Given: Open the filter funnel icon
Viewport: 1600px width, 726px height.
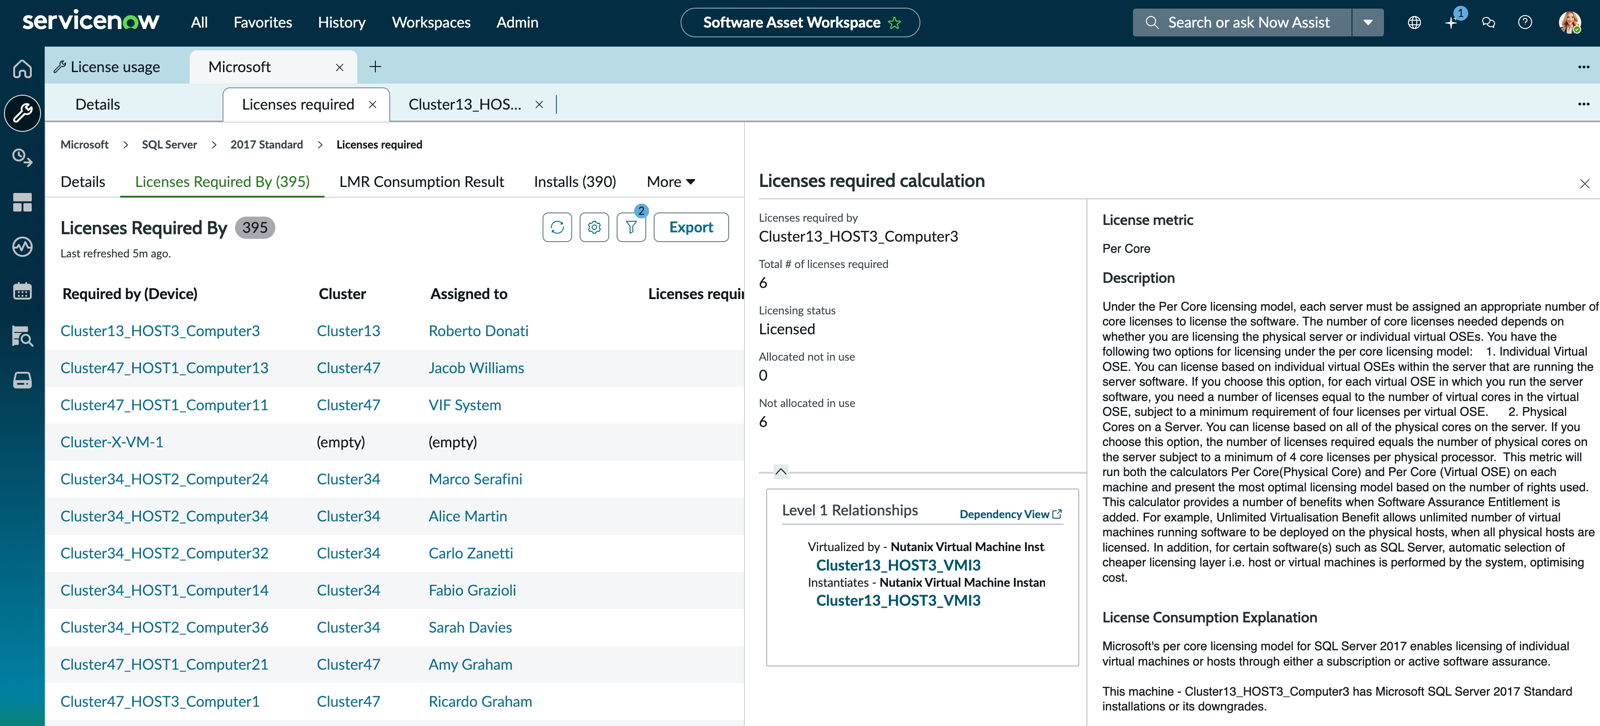Looking at the screenshot, I should pos(631,227).
